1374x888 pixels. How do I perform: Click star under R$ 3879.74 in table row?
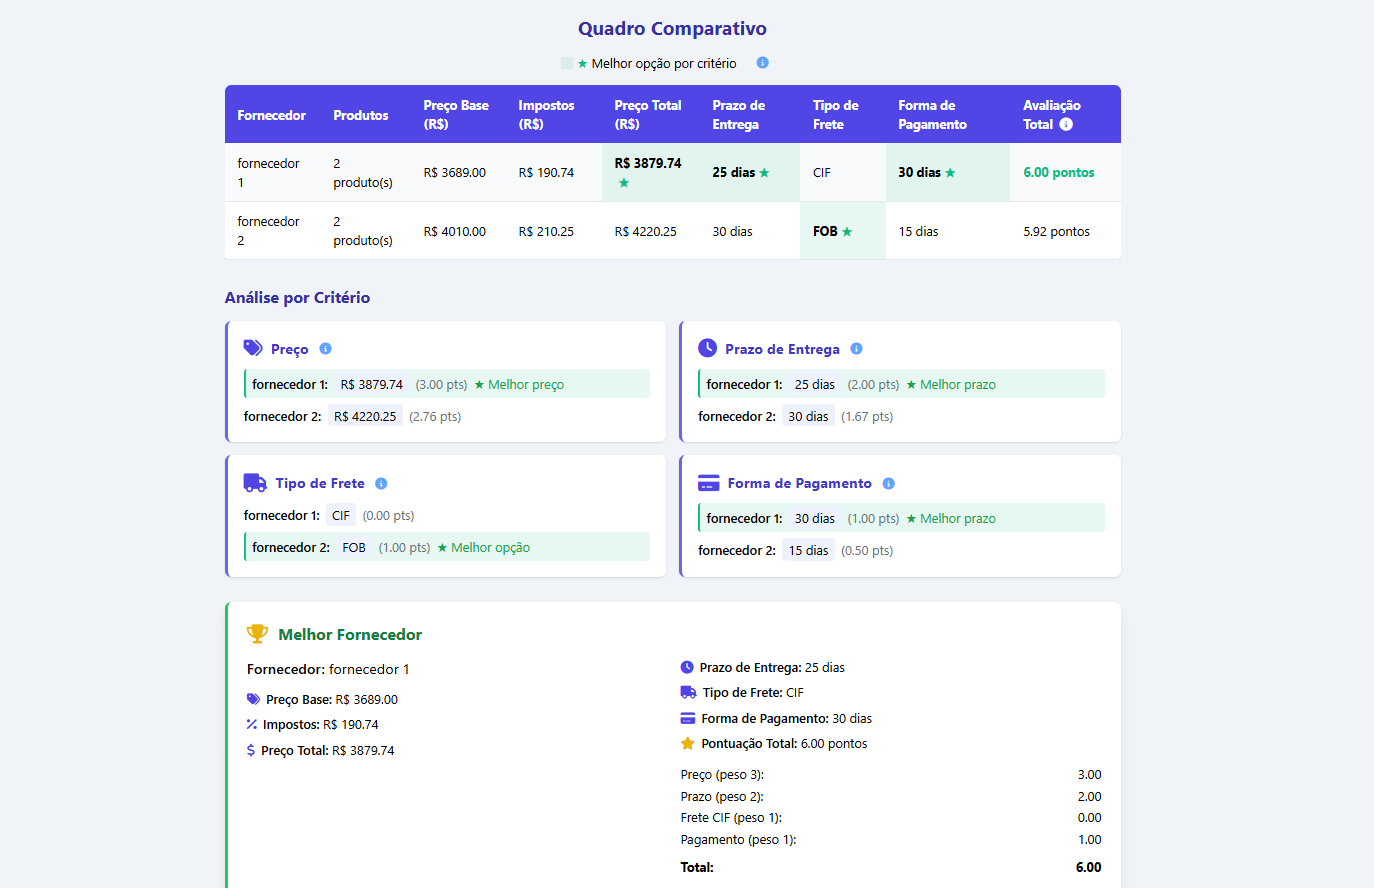624,183
